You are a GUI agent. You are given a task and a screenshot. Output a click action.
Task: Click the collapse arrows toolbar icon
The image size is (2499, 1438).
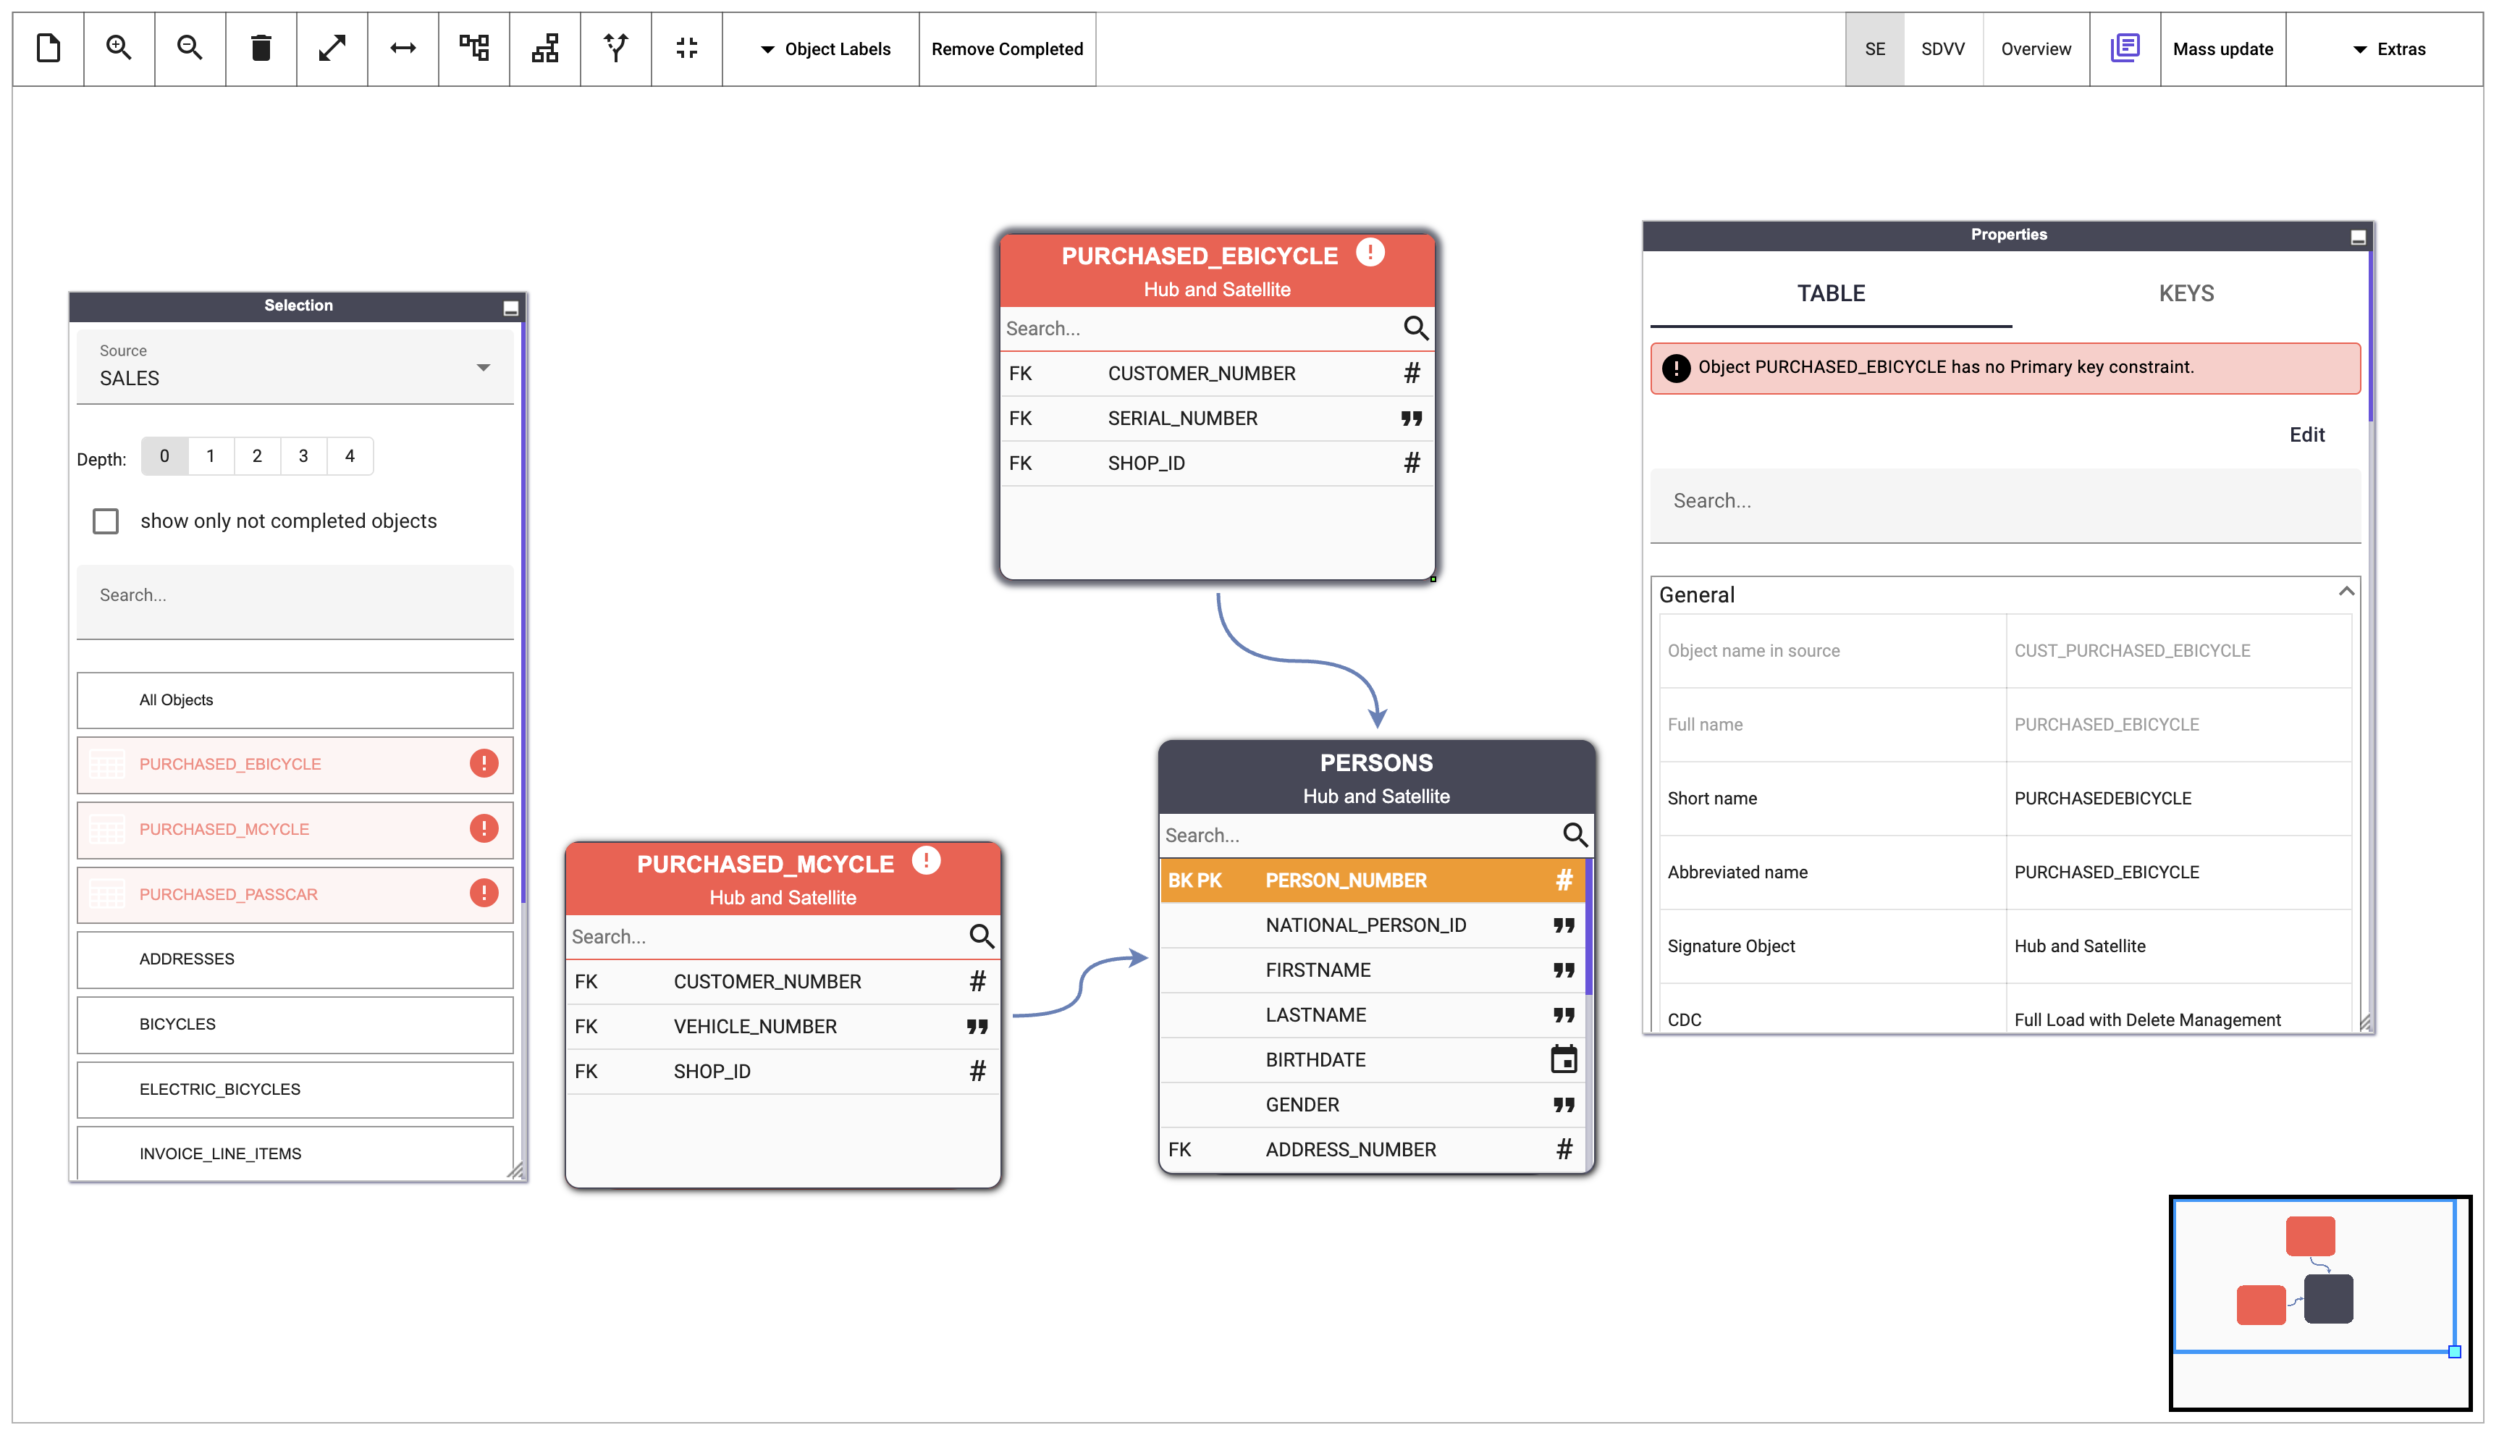[x=687, y=48]
